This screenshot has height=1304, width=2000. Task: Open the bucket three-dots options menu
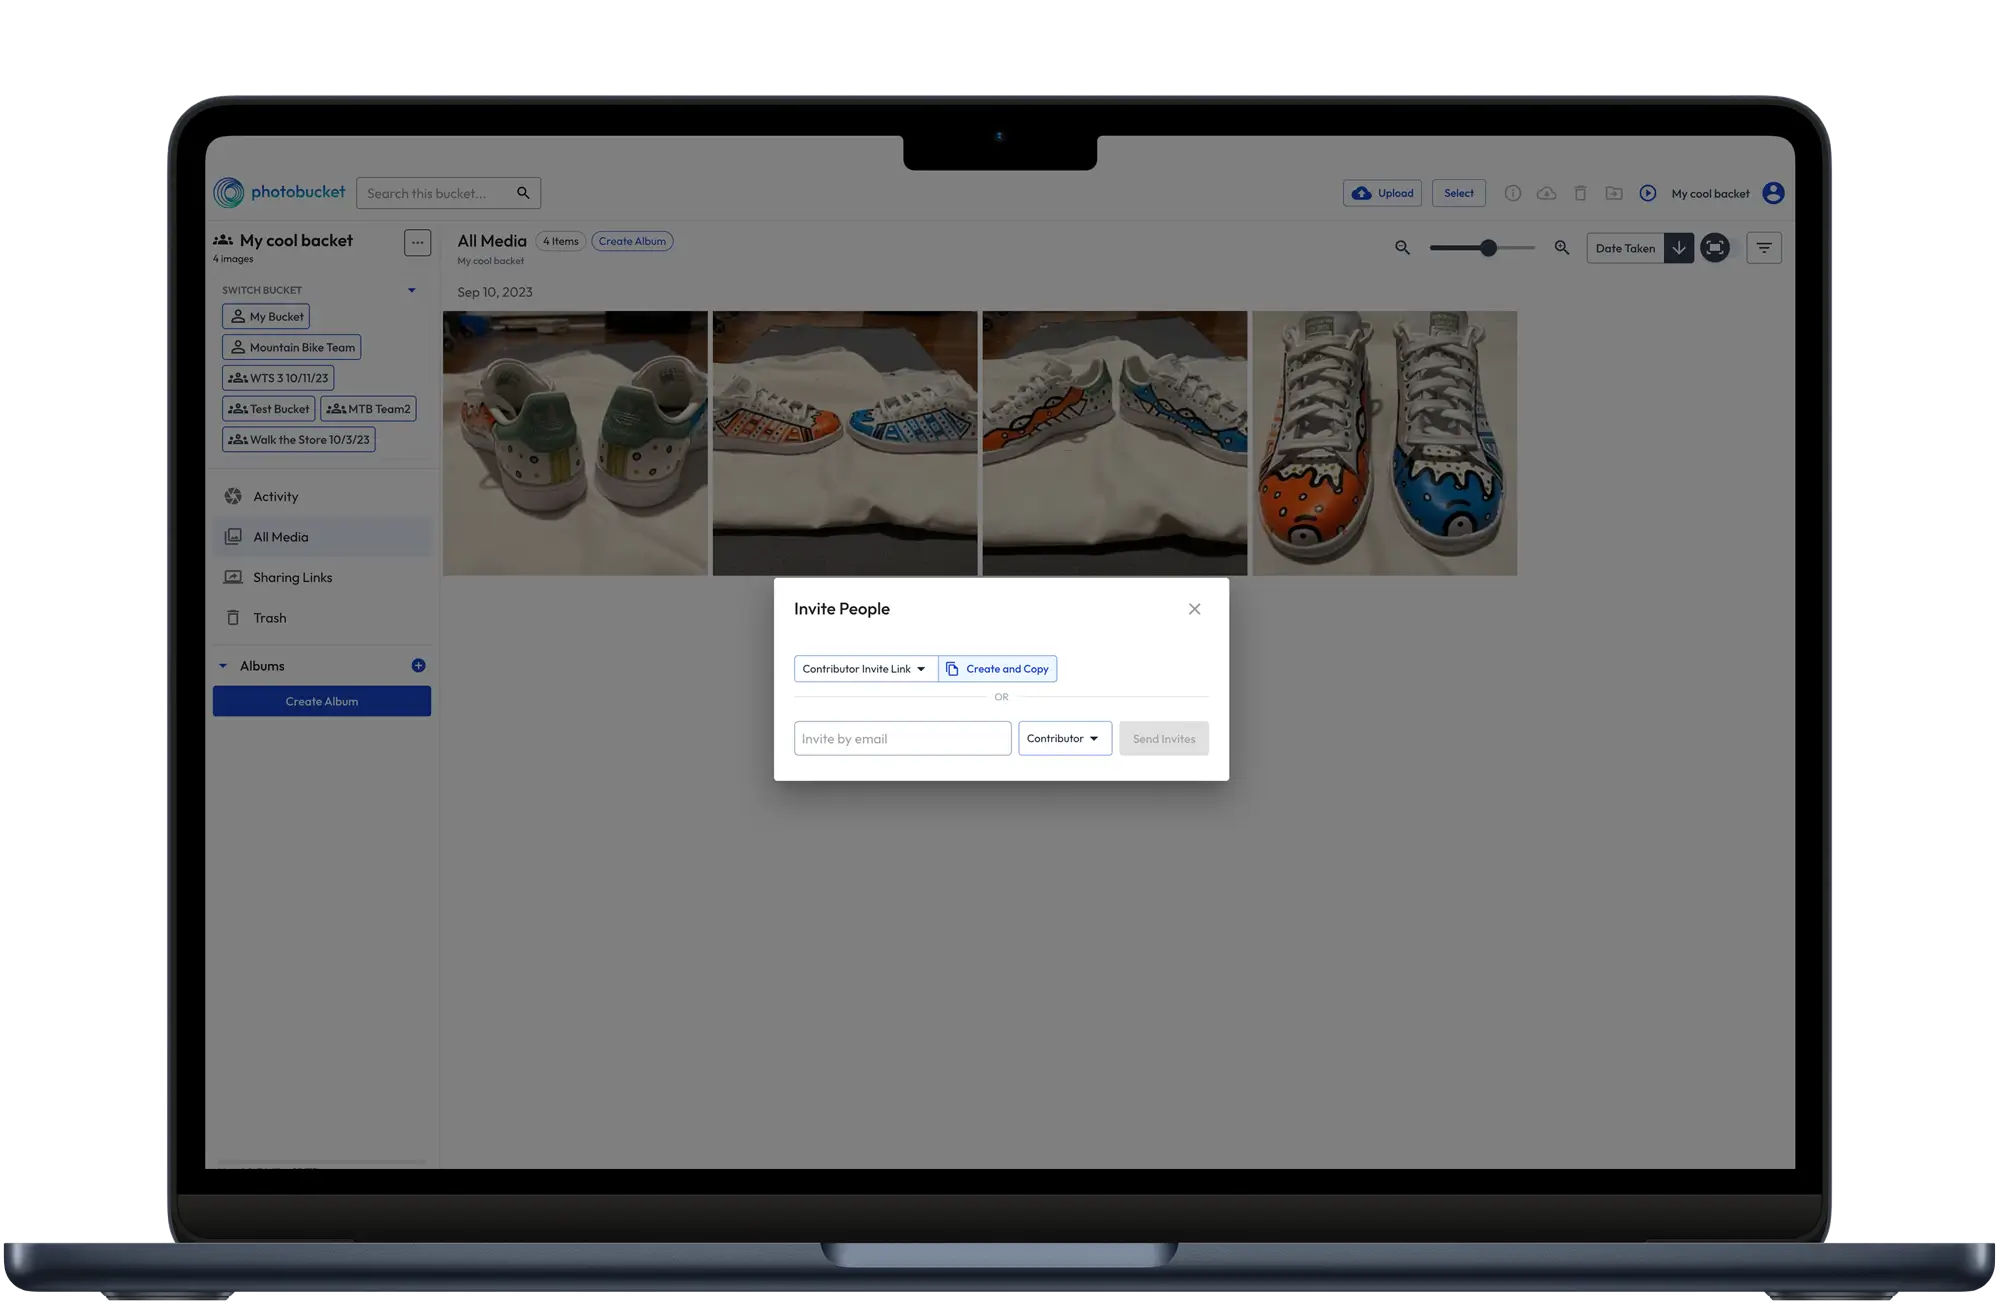418,242
